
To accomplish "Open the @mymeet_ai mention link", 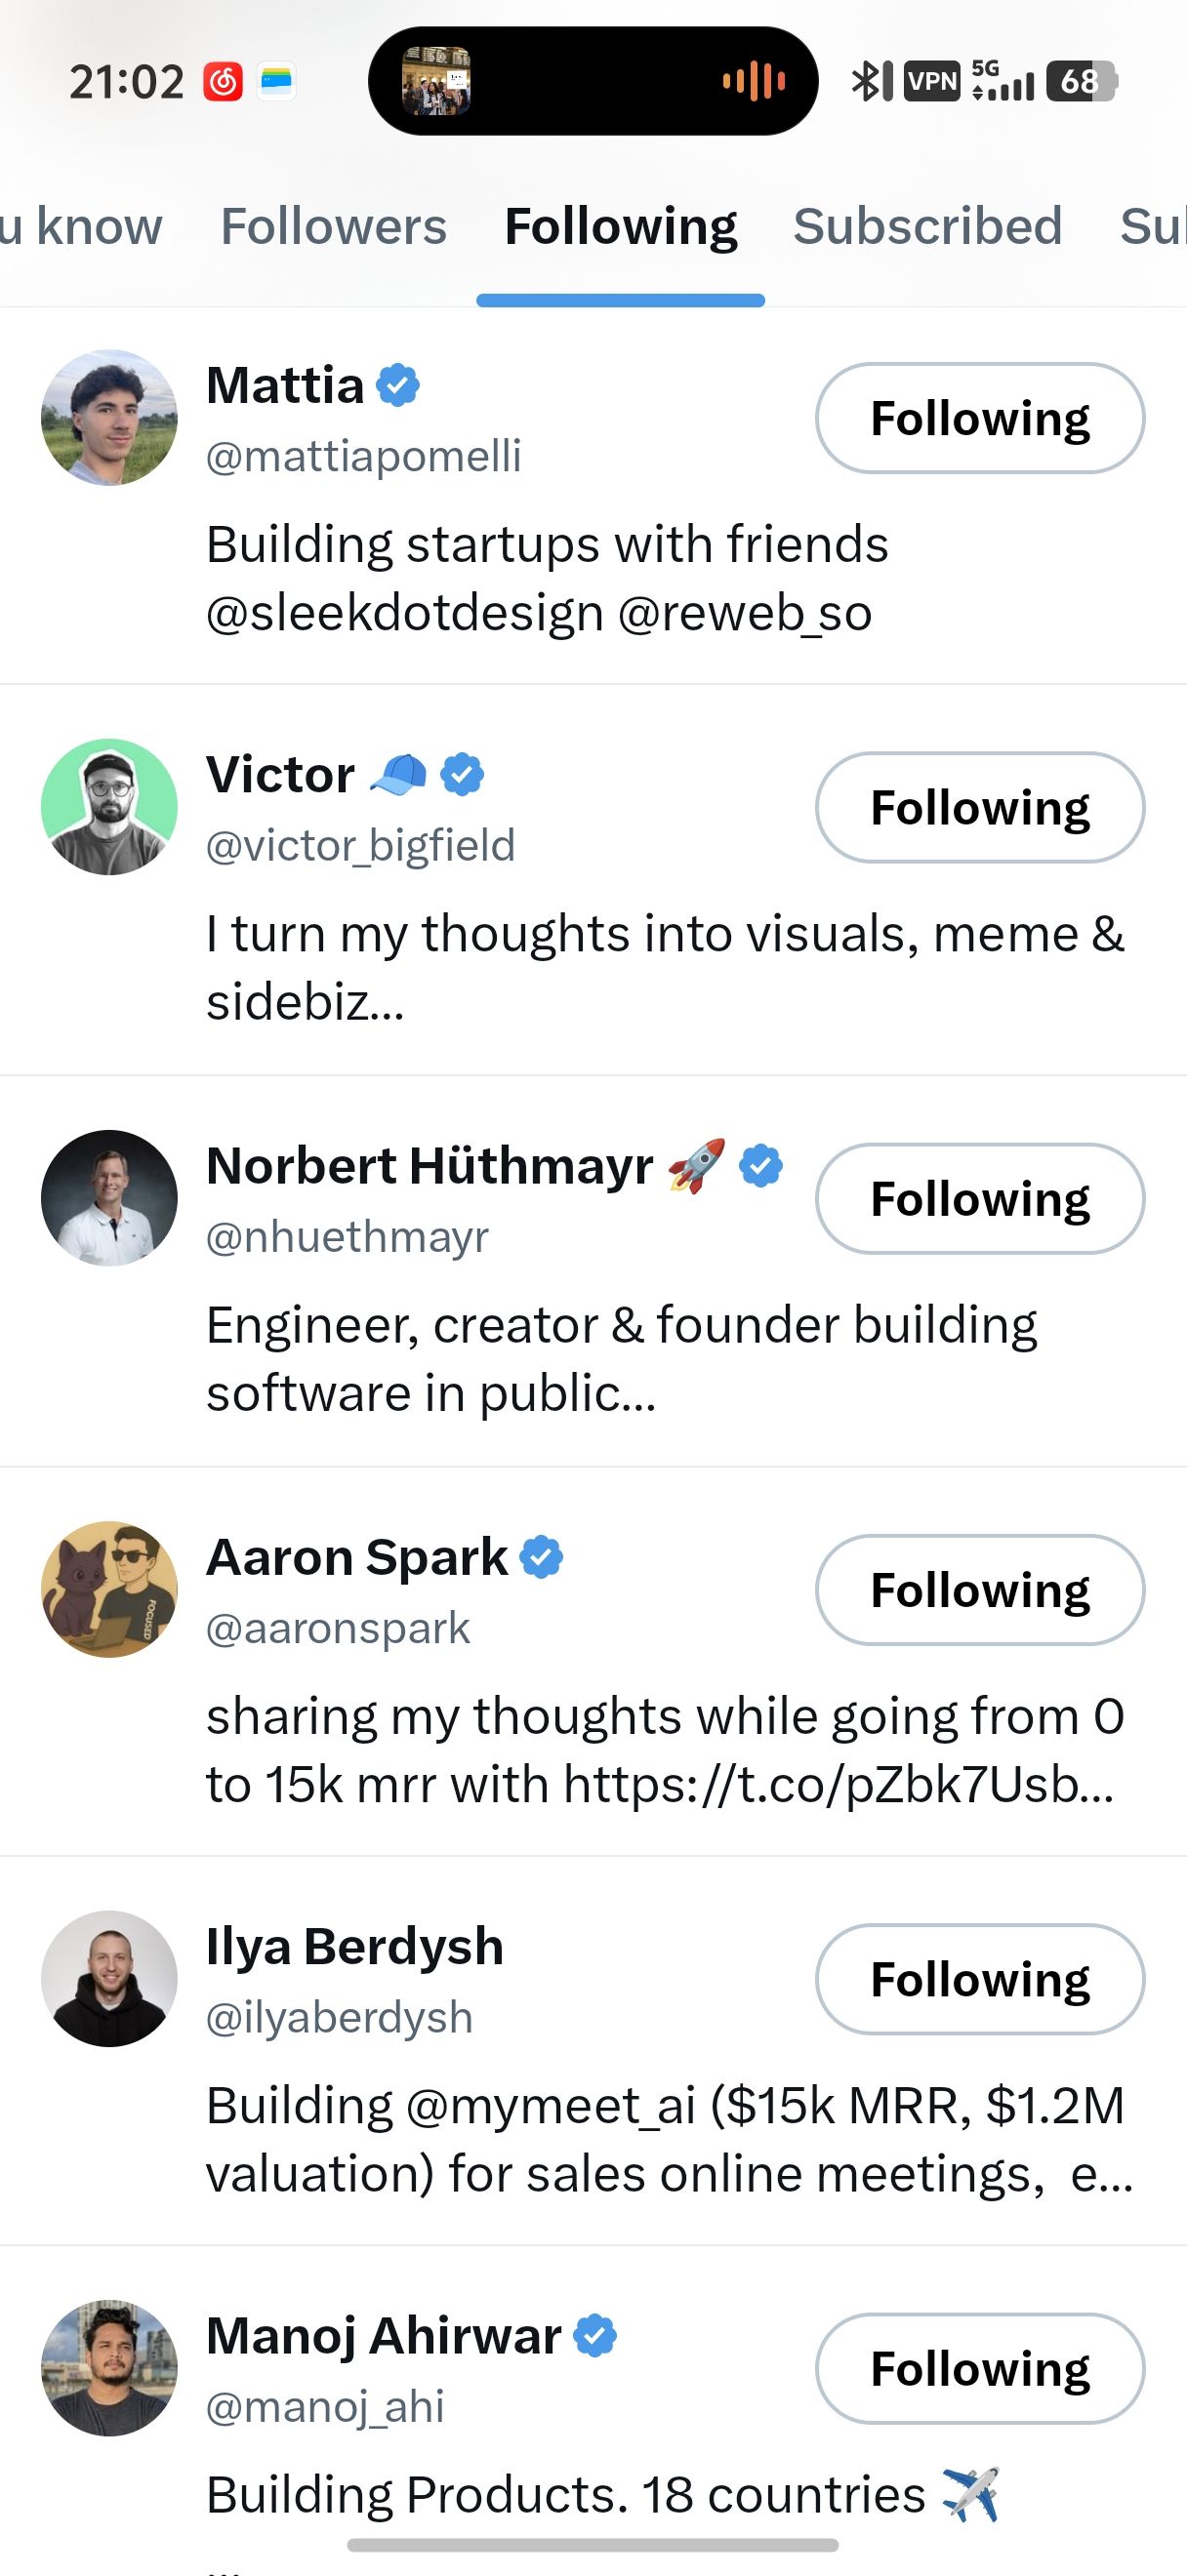I will 550,2105.
